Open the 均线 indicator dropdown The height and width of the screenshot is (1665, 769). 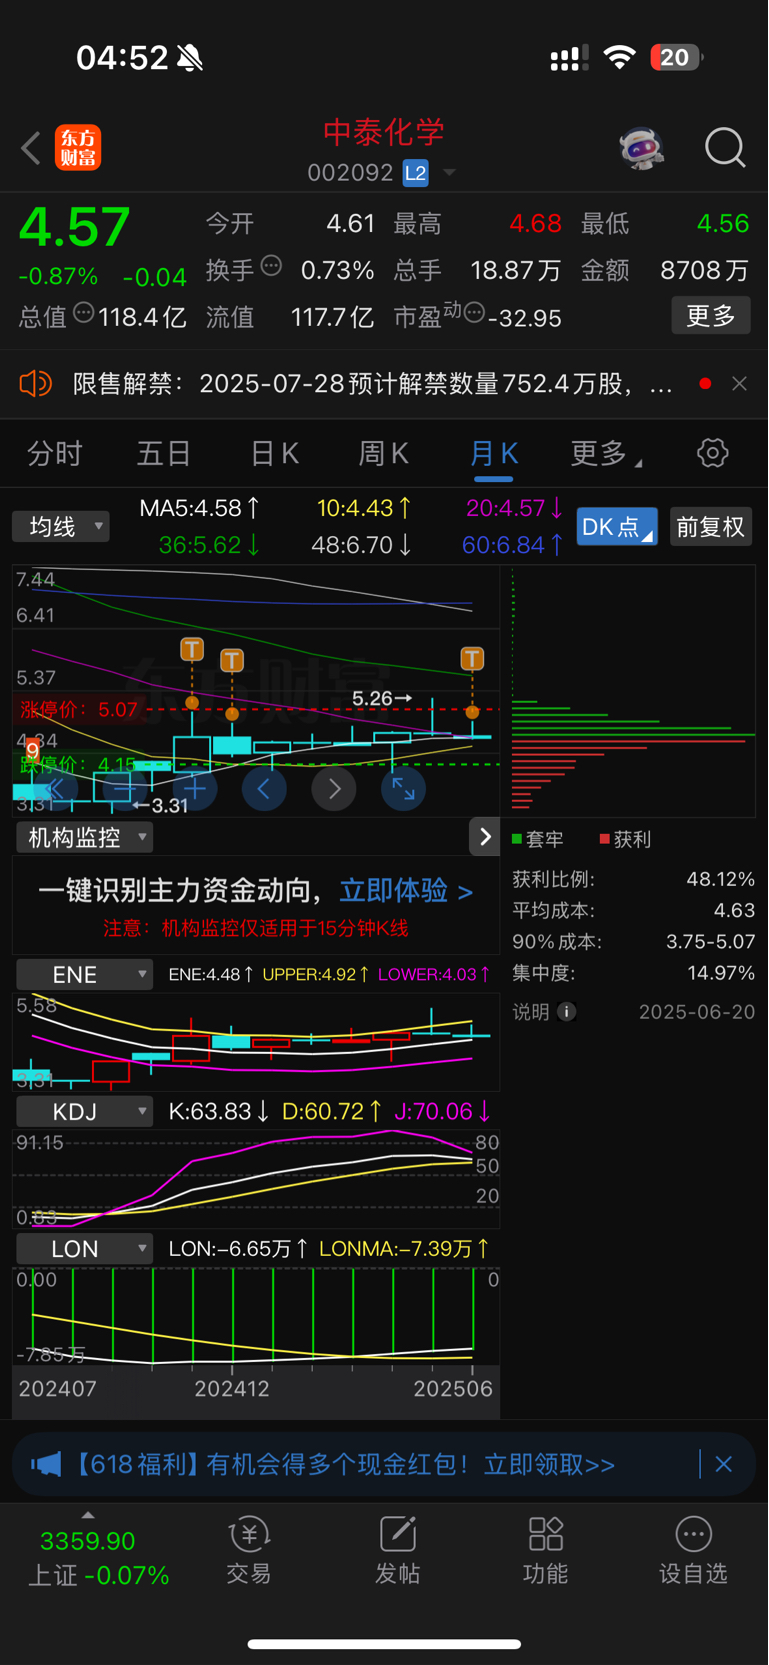pyautogui.click(x=61, y=527)
